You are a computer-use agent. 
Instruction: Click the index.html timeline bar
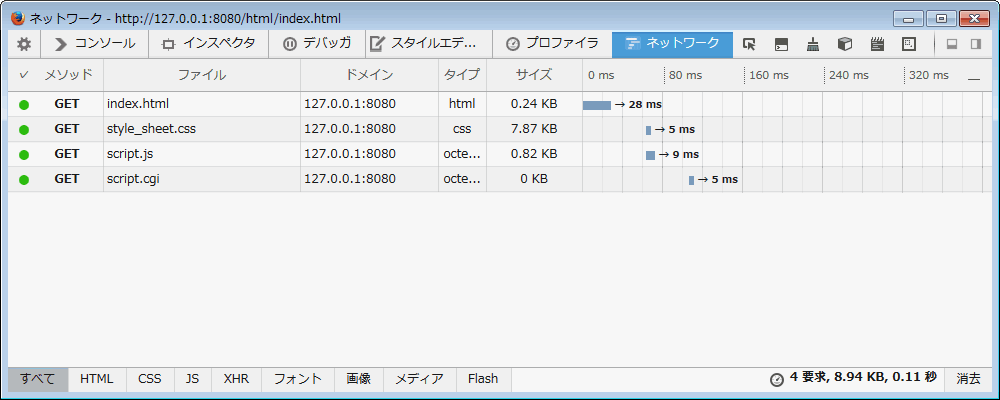597,105
